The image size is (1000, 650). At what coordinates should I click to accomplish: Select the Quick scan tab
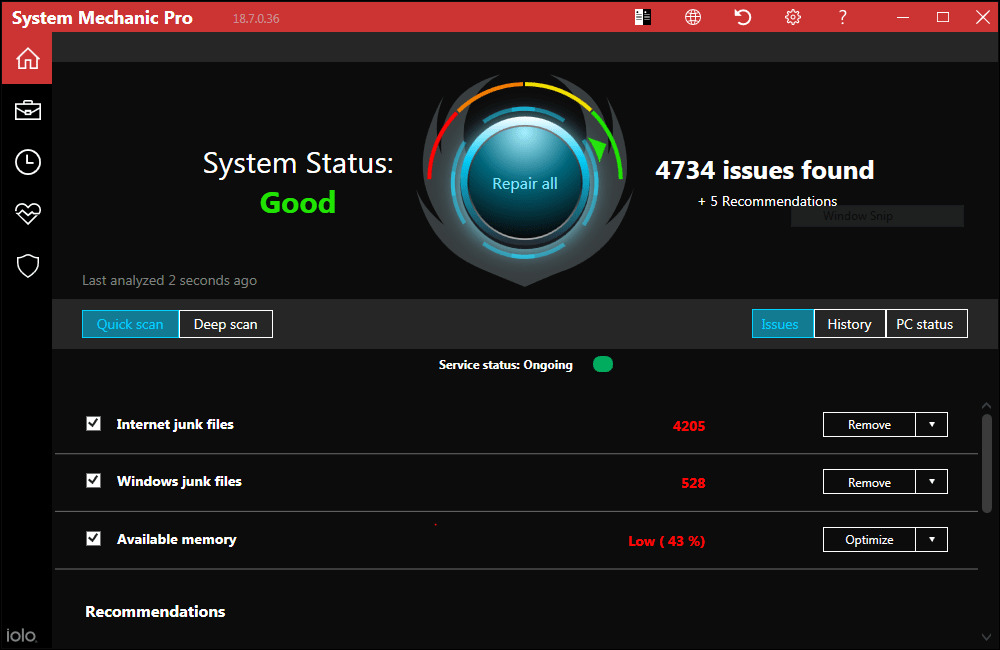click(130, 324)
